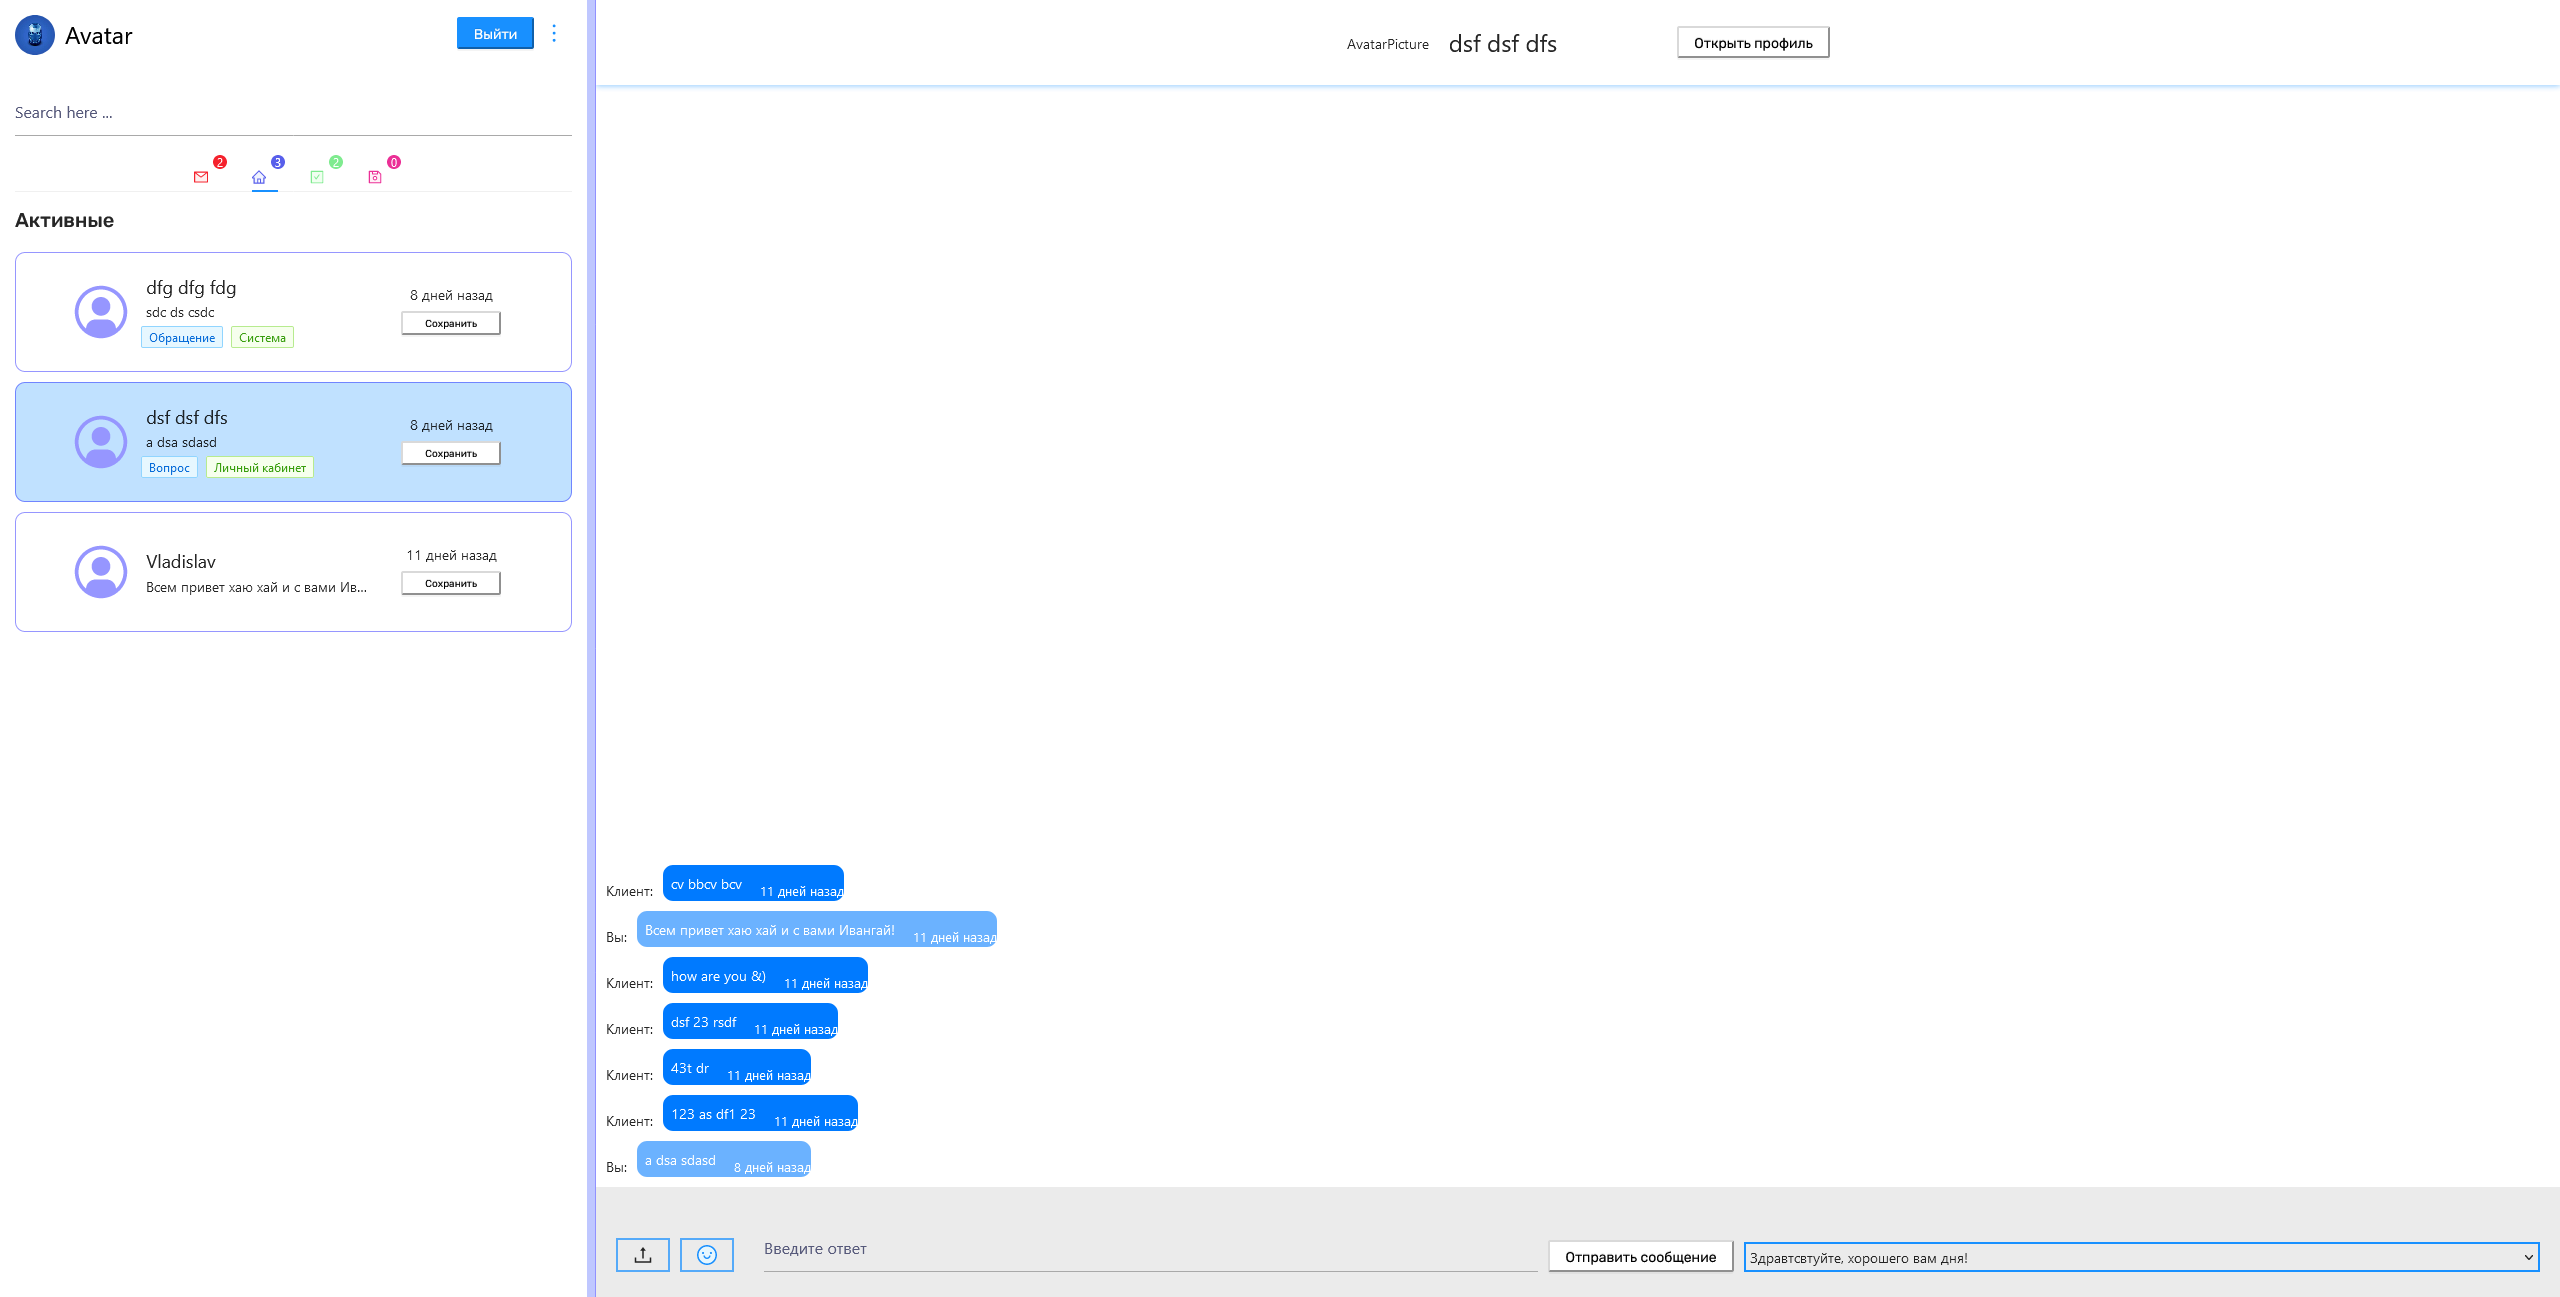This screenshot has height=1297, width=2560.
Task: Save the dfg dfg fdg chat with Сохранить
Action: (x=451, y=323)
